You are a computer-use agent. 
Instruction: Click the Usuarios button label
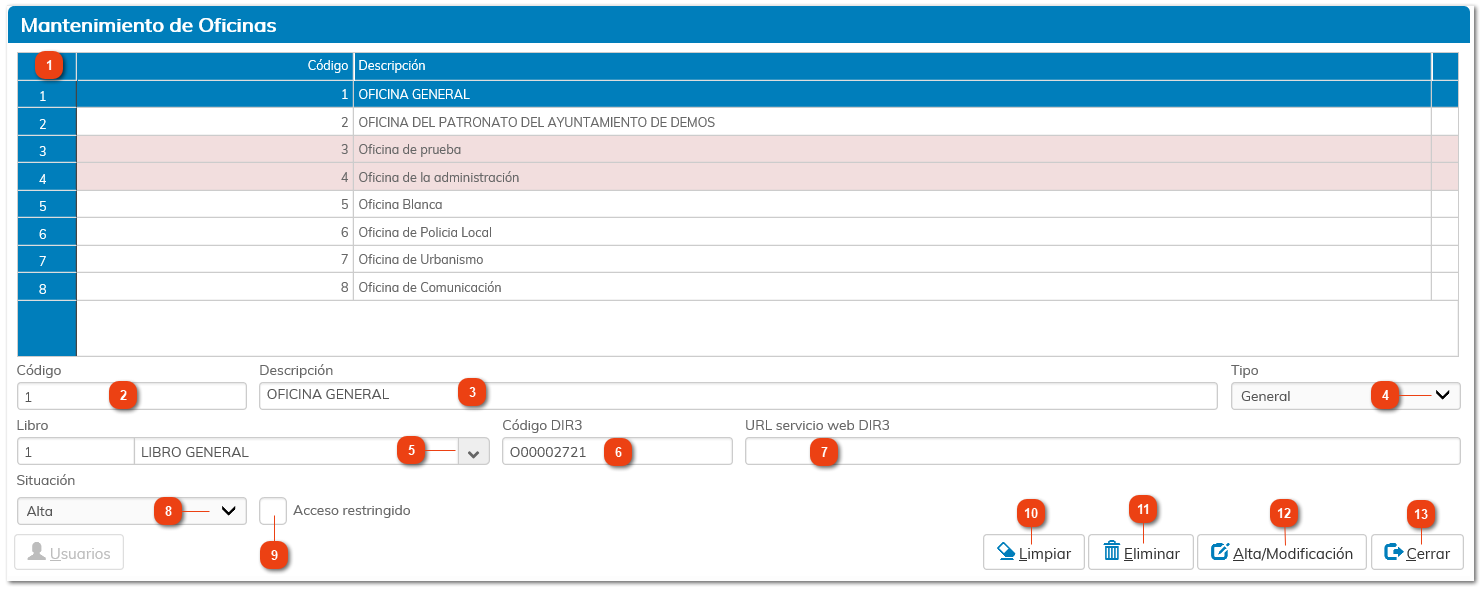pyautogui.click(x=81, y=553)
